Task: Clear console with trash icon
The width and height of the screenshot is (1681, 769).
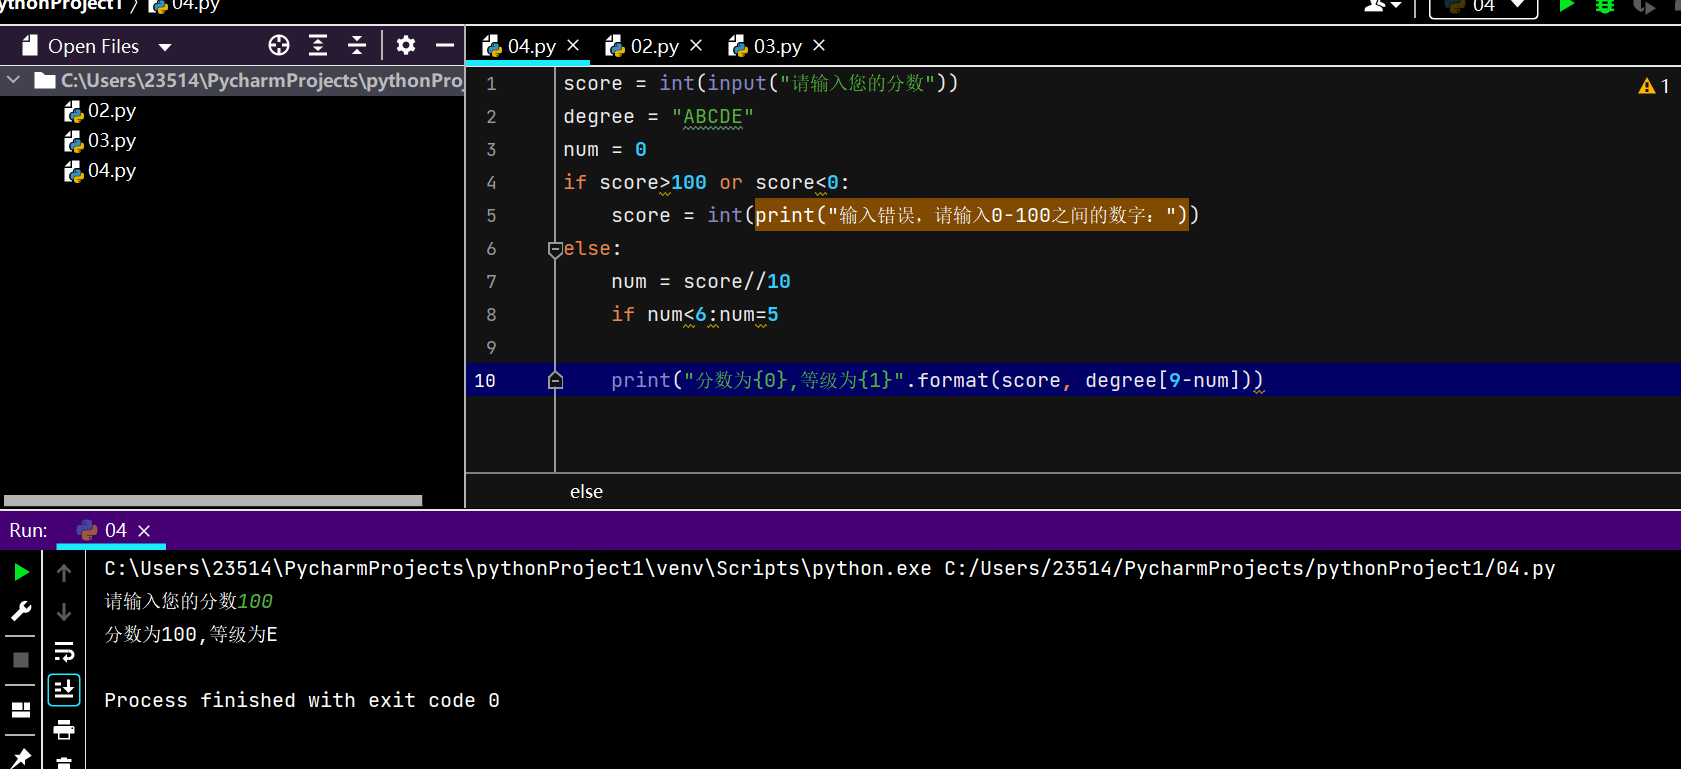Action: pyautogui.click(x=64, y=762)
